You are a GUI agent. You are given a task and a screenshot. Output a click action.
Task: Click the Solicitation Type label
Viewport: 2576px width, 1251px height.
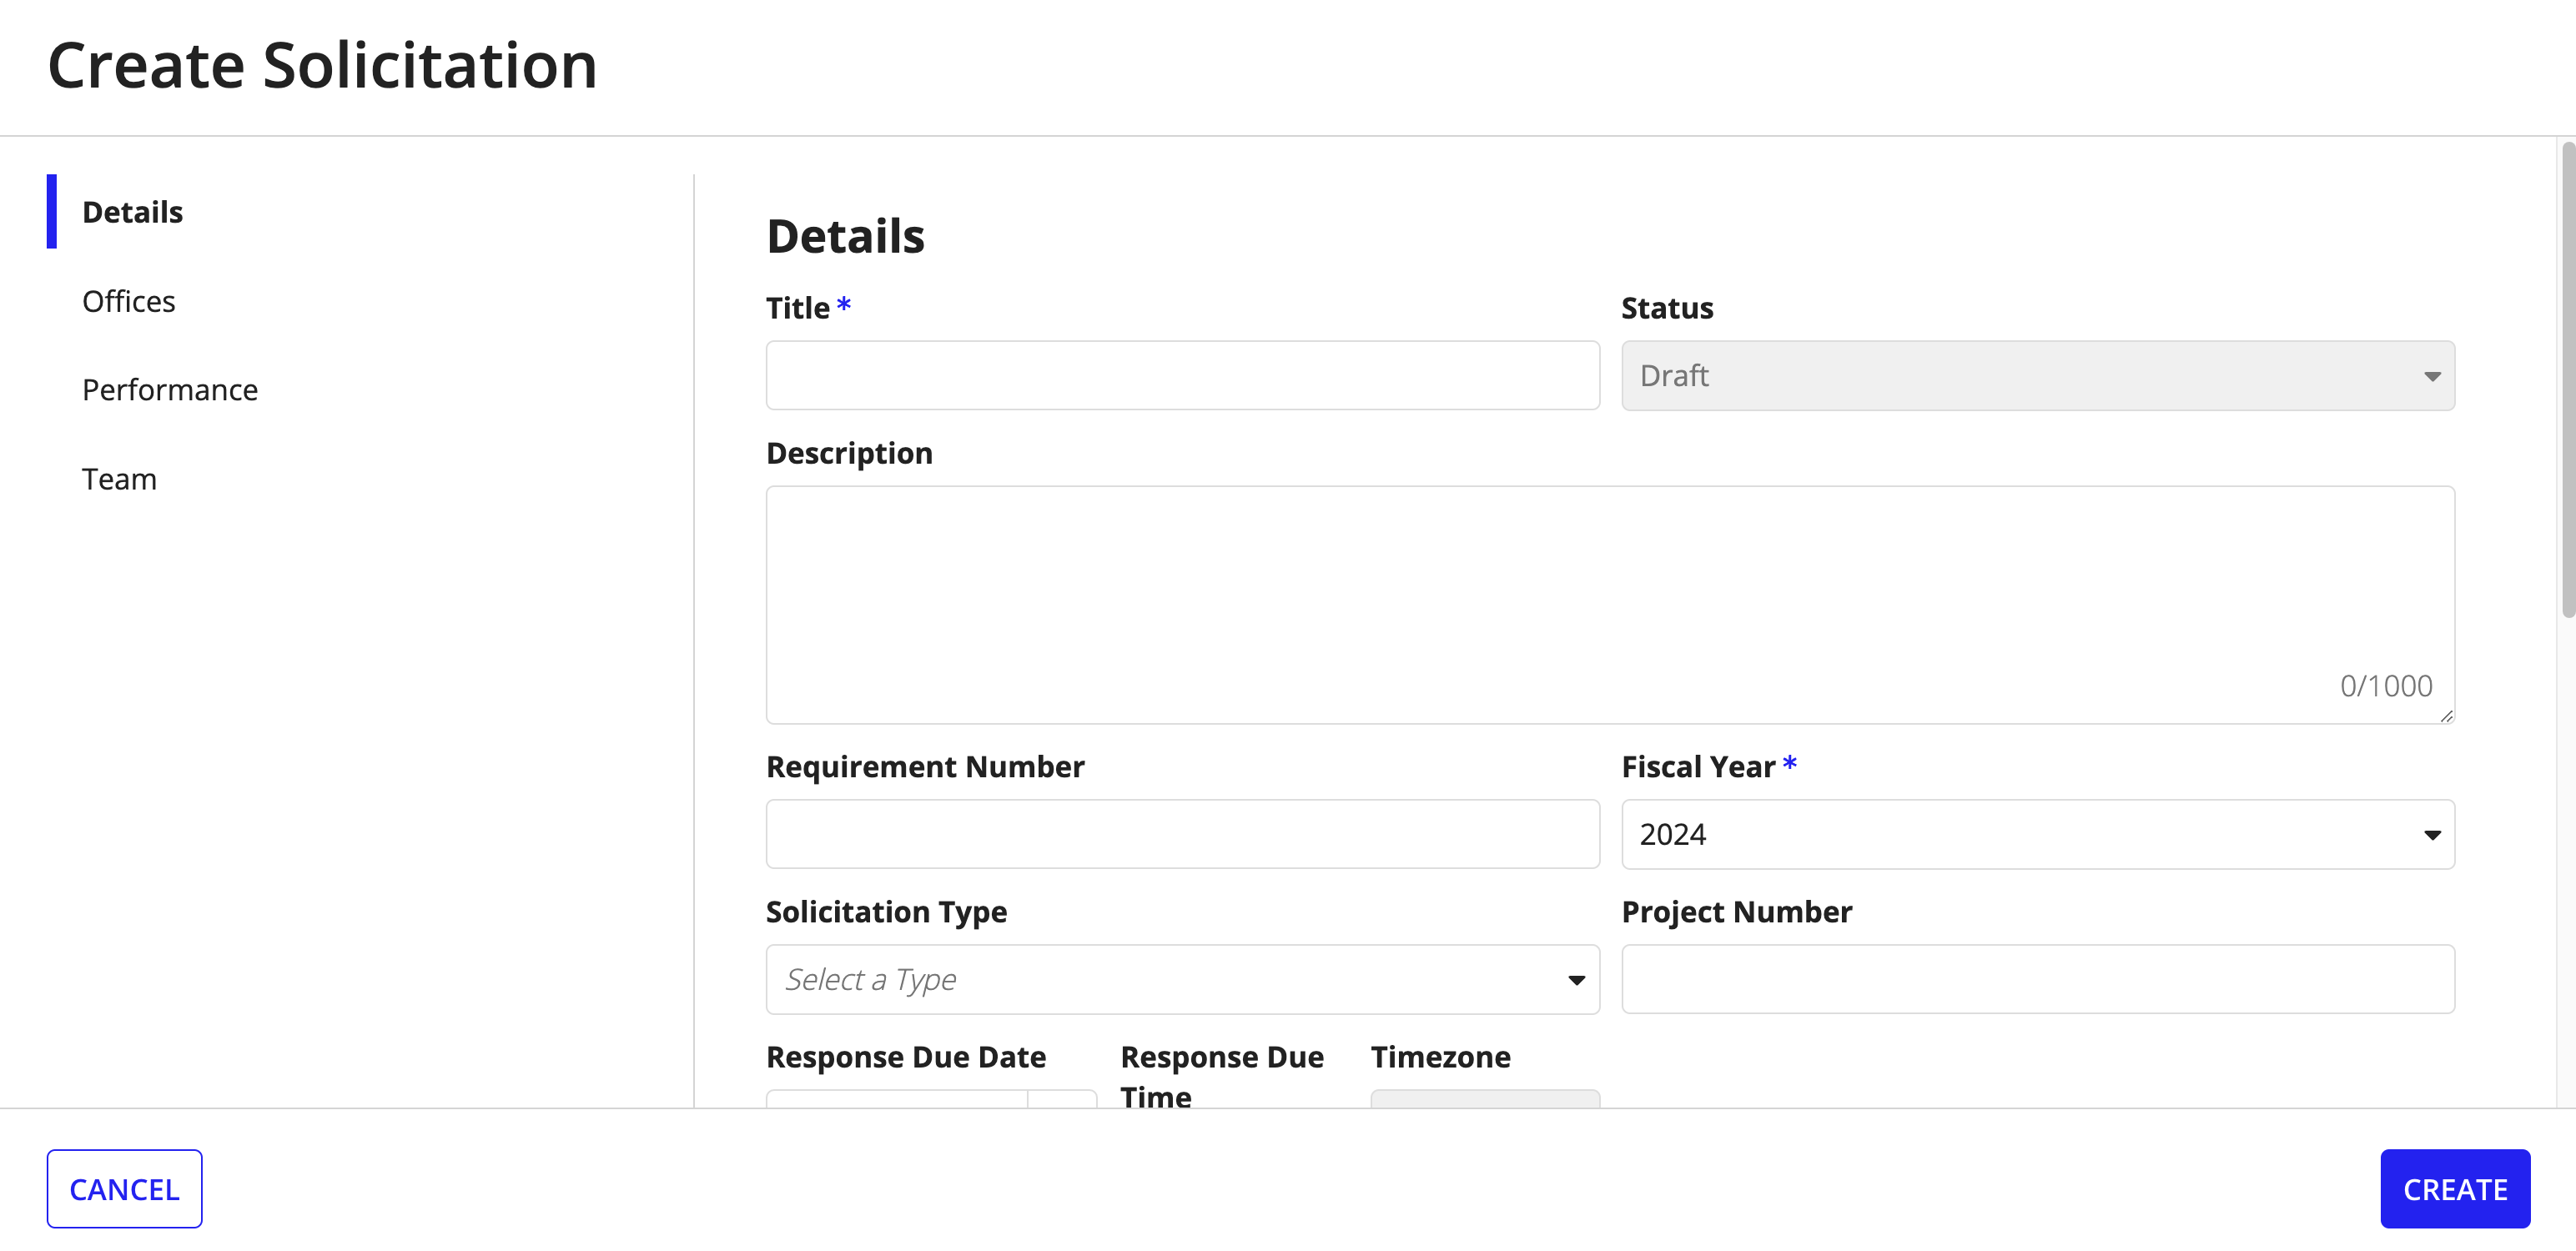(x=886, y=912)
